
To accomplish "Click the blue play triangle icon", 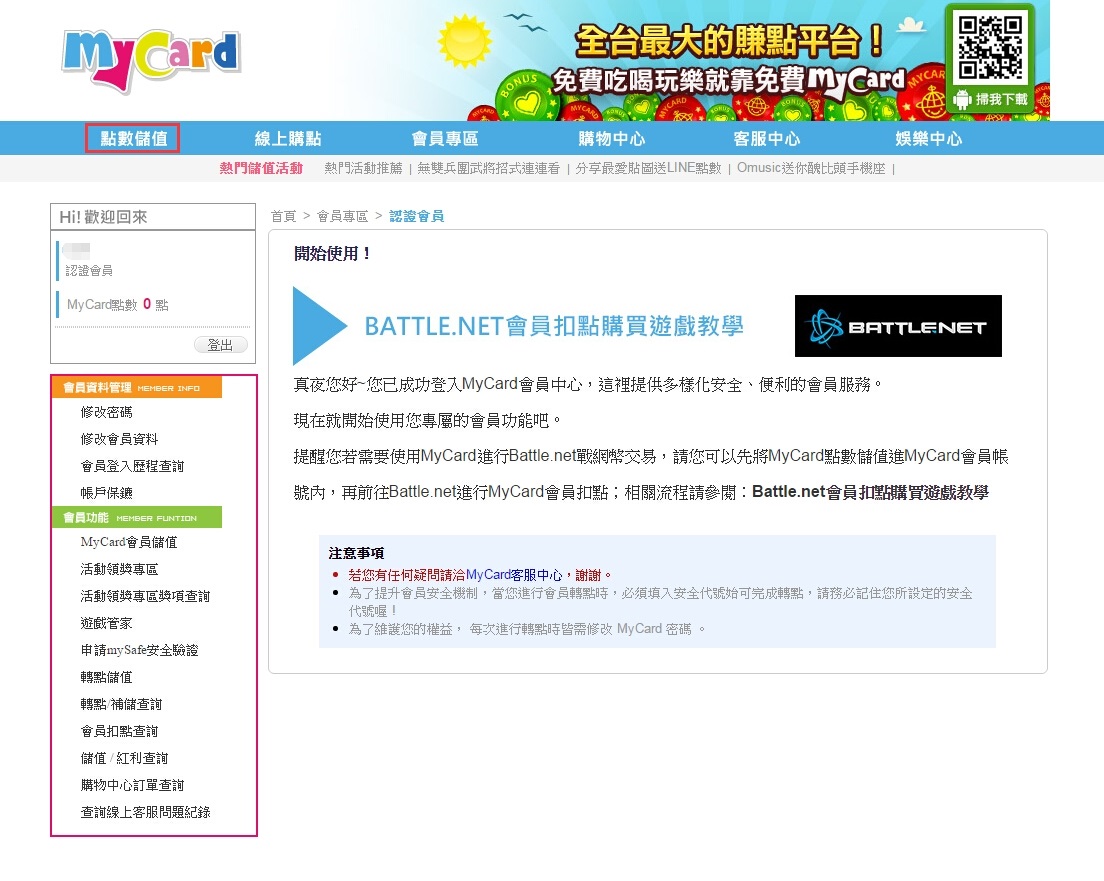I will pos(320,325).
